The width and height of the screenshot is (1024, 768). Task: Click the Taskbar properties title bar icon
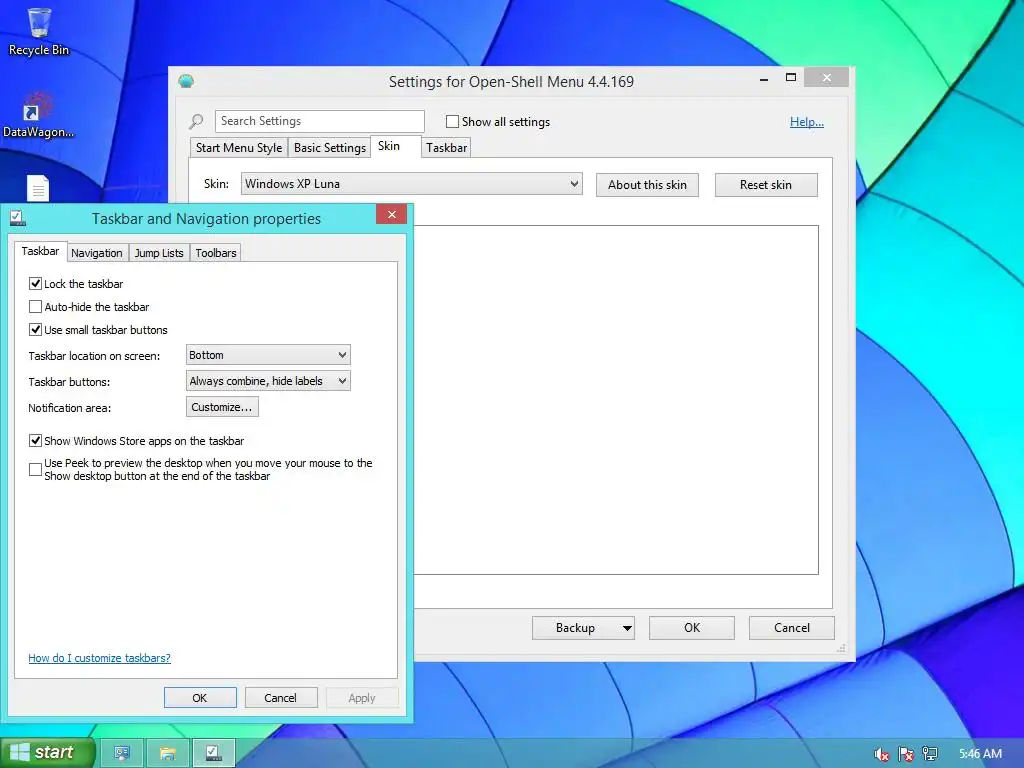[x=18, y=218]
